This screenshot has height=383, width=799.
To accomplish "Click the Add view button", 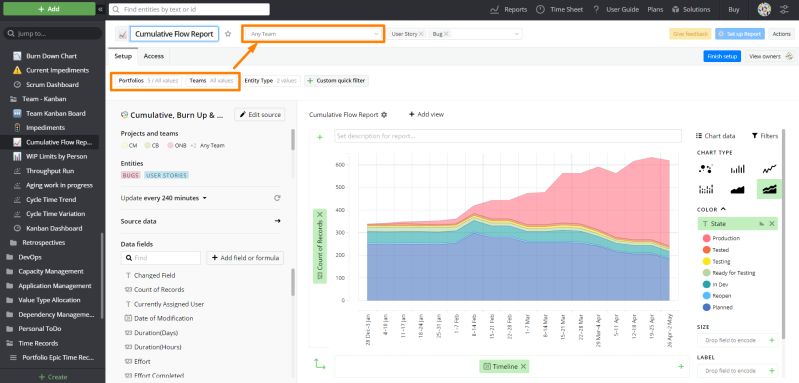I will point(426,115).
